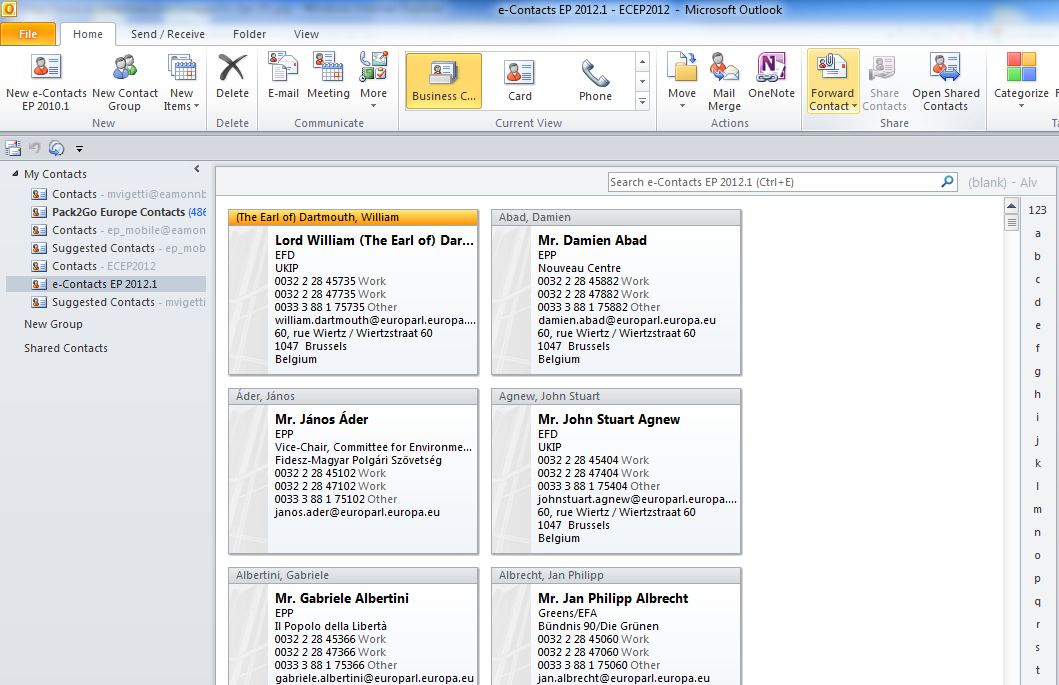Create a New Contact Group
Screen dimensions: 1059x685
[125, 82]
